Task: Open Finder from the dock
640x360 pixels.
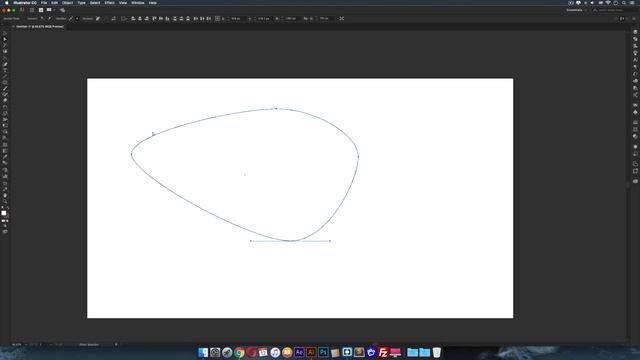Action: pyautogui.click(x=203, y=352)
